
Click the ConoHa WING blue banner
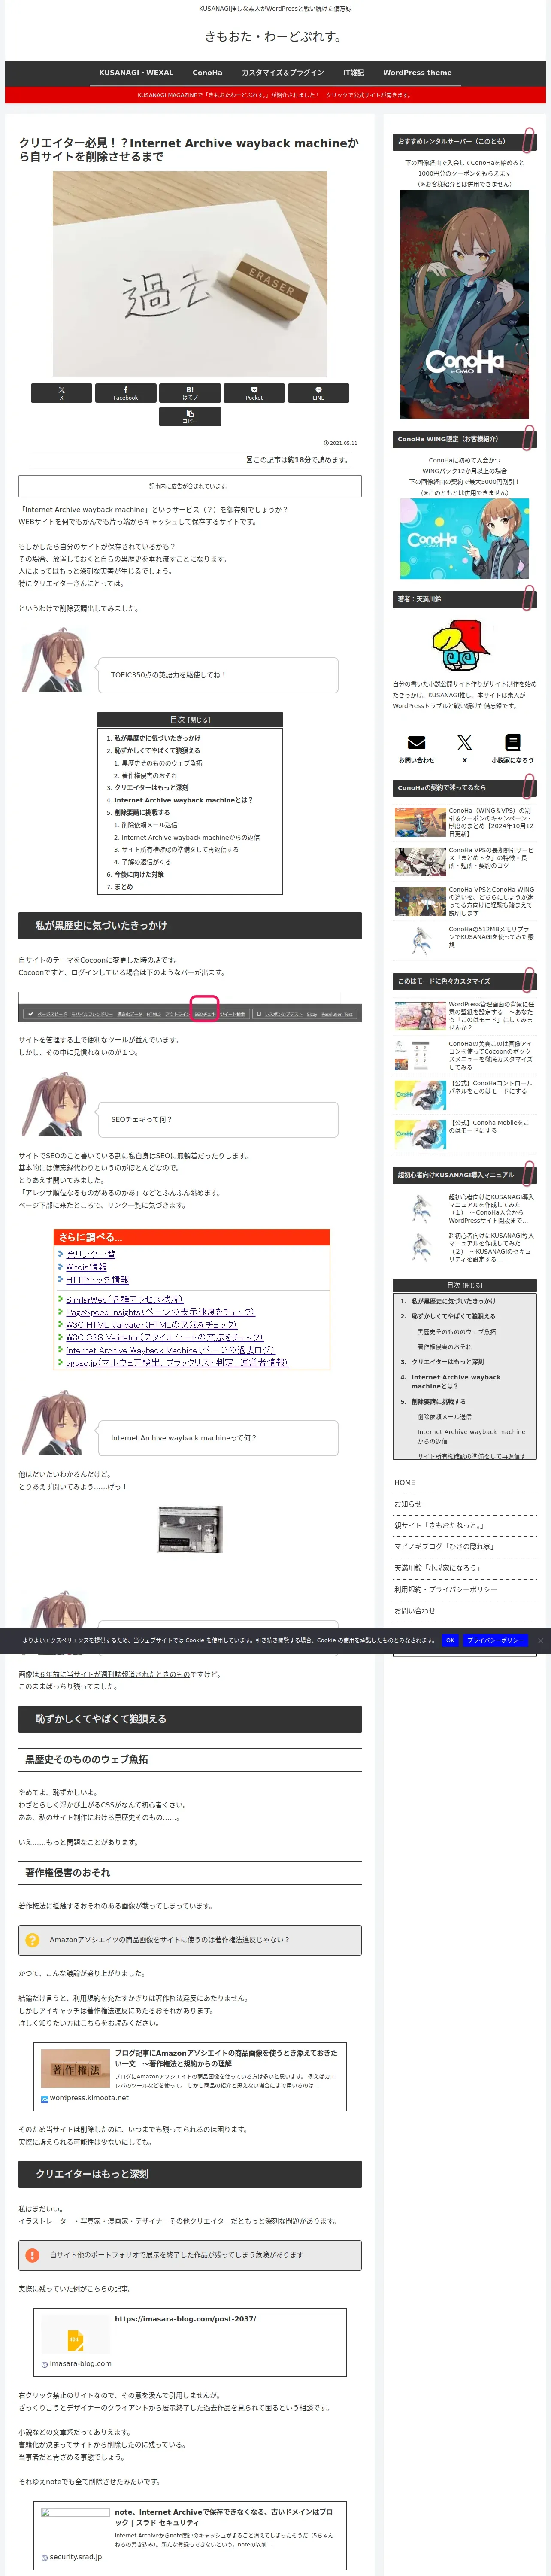point(464,539)
